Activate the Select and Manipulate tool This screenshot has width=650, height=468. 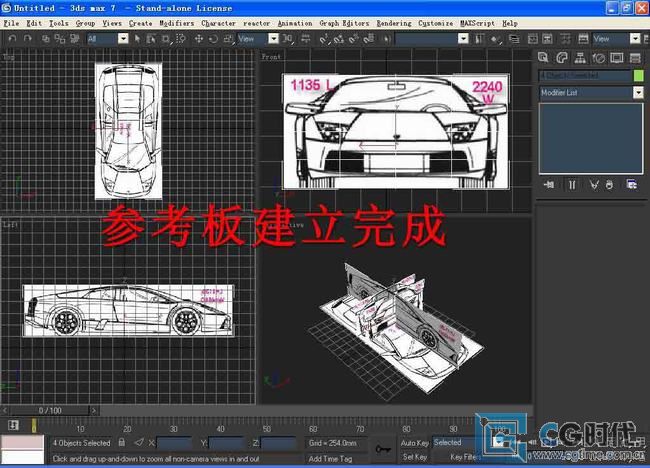coord(306,39)
